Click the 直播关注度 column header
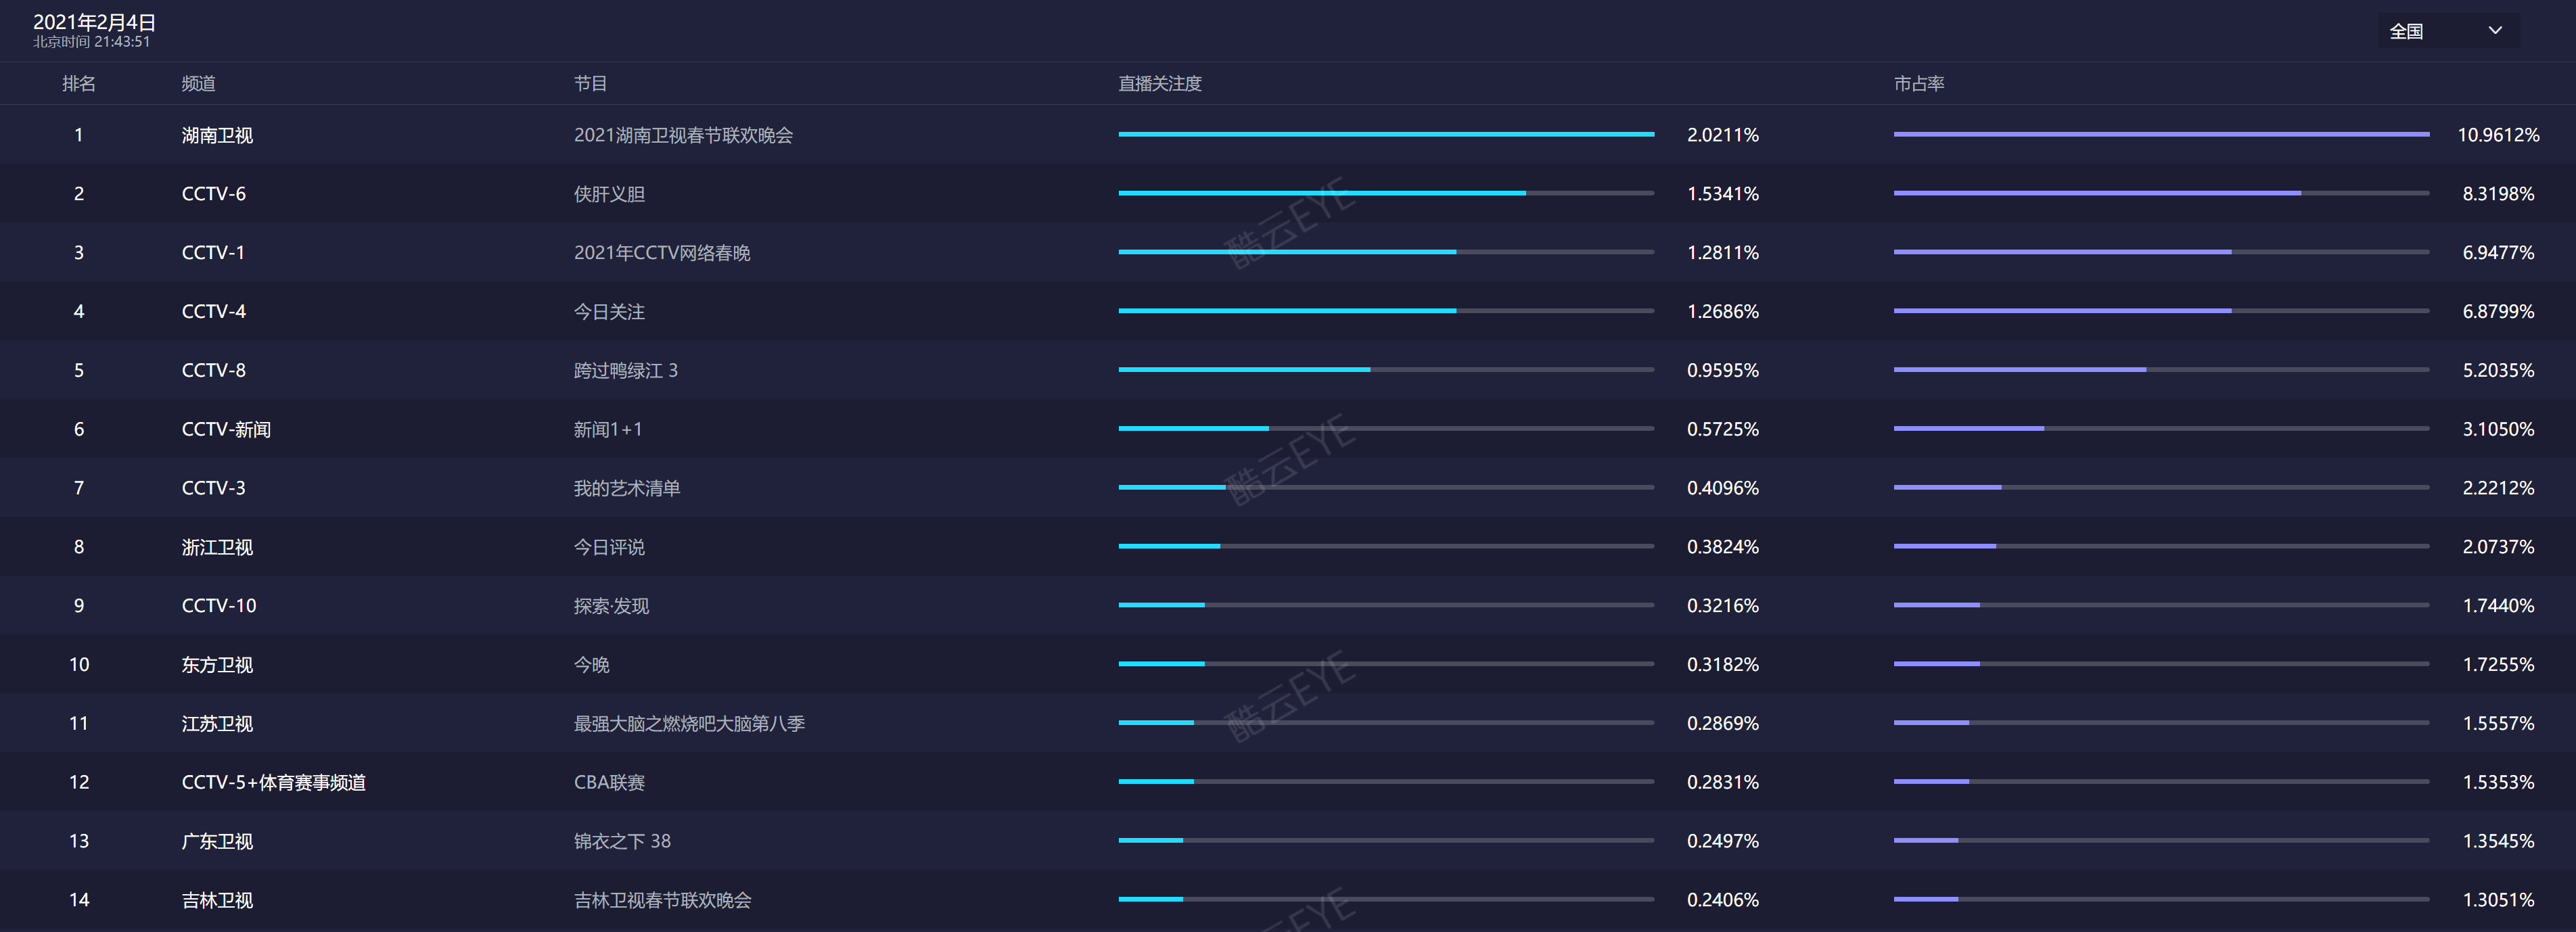Image resolution: width=2576 pixels, height=932 pixels. [1160, 84]
